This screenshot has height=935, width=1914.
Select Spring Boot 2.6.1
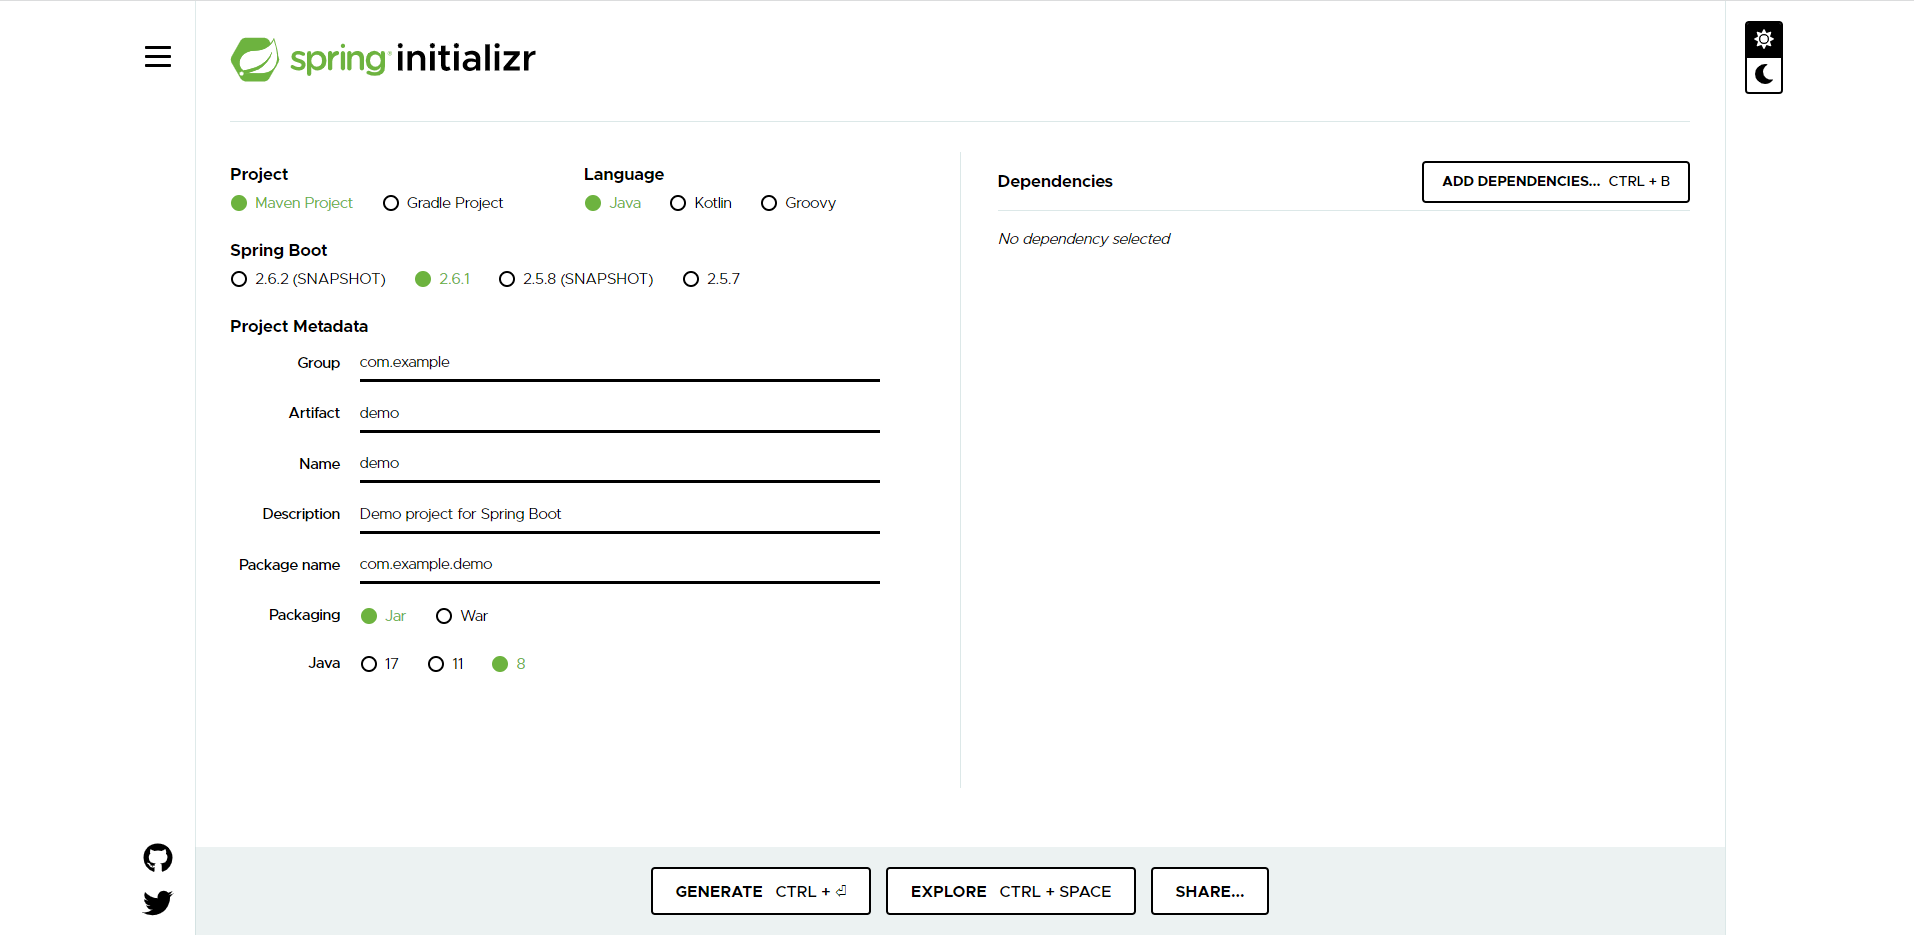point(443,279)
